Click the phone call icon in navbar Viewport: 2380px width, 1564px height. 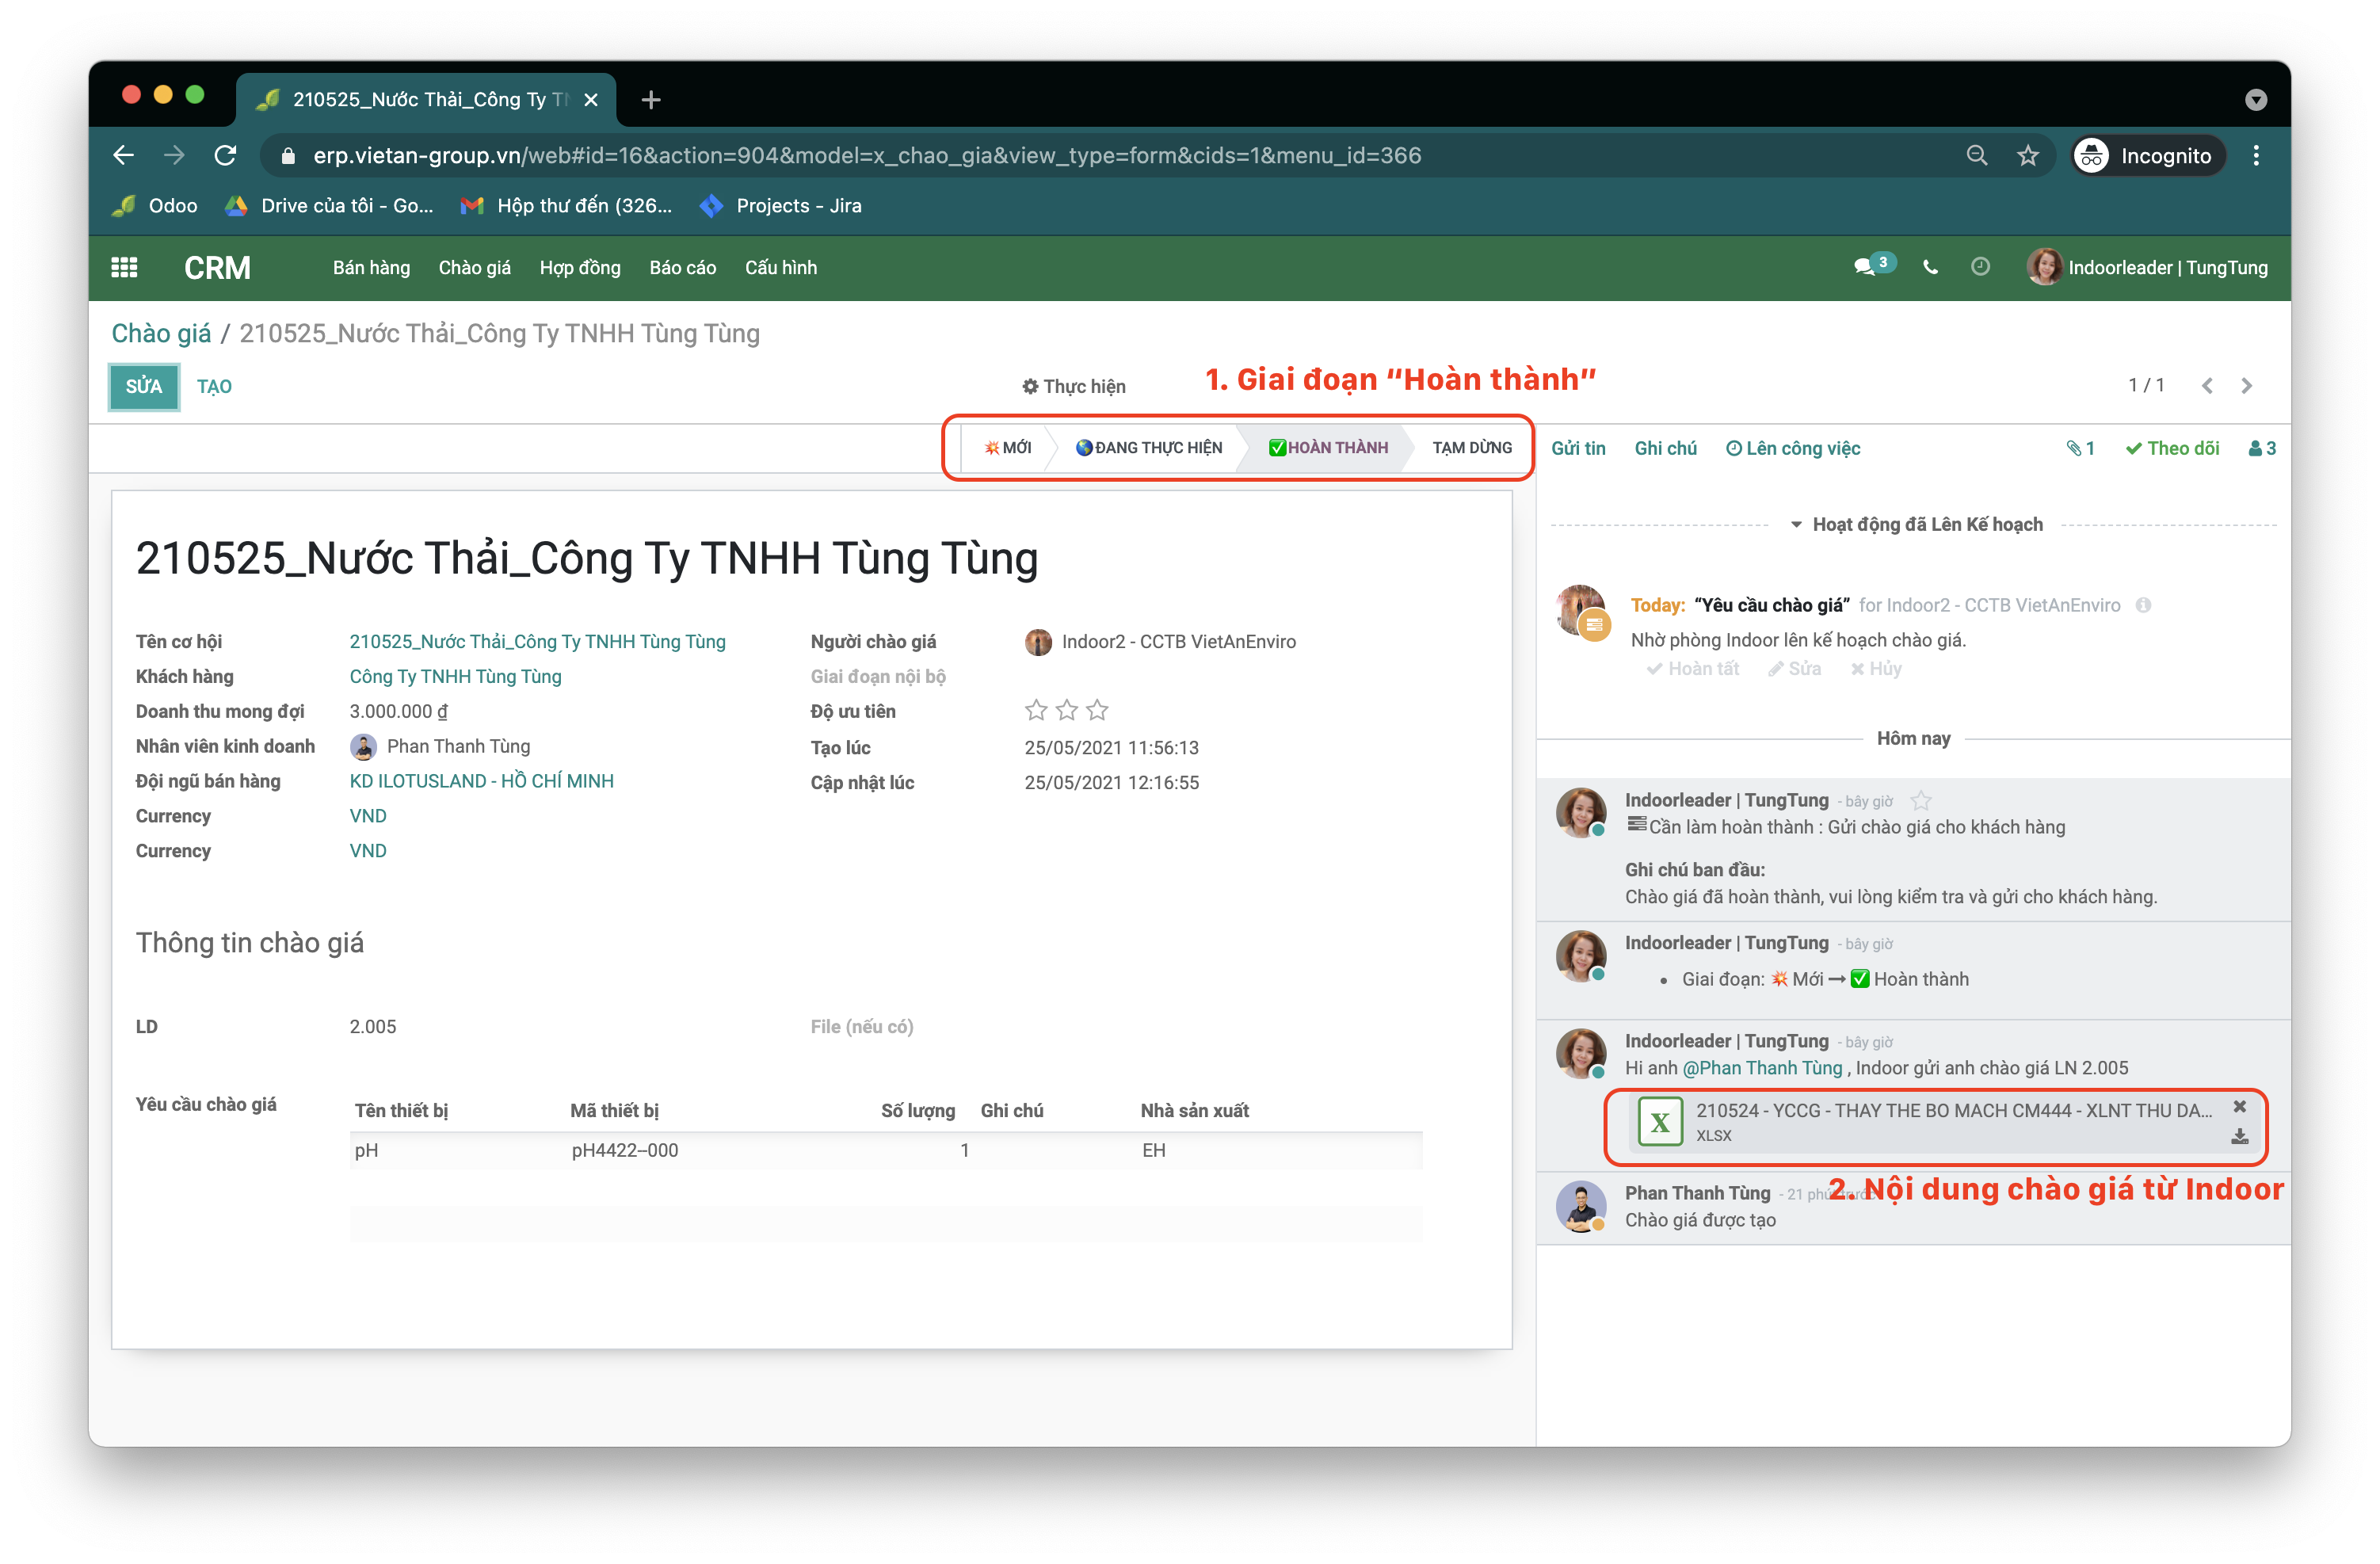tap(1930, 267)
